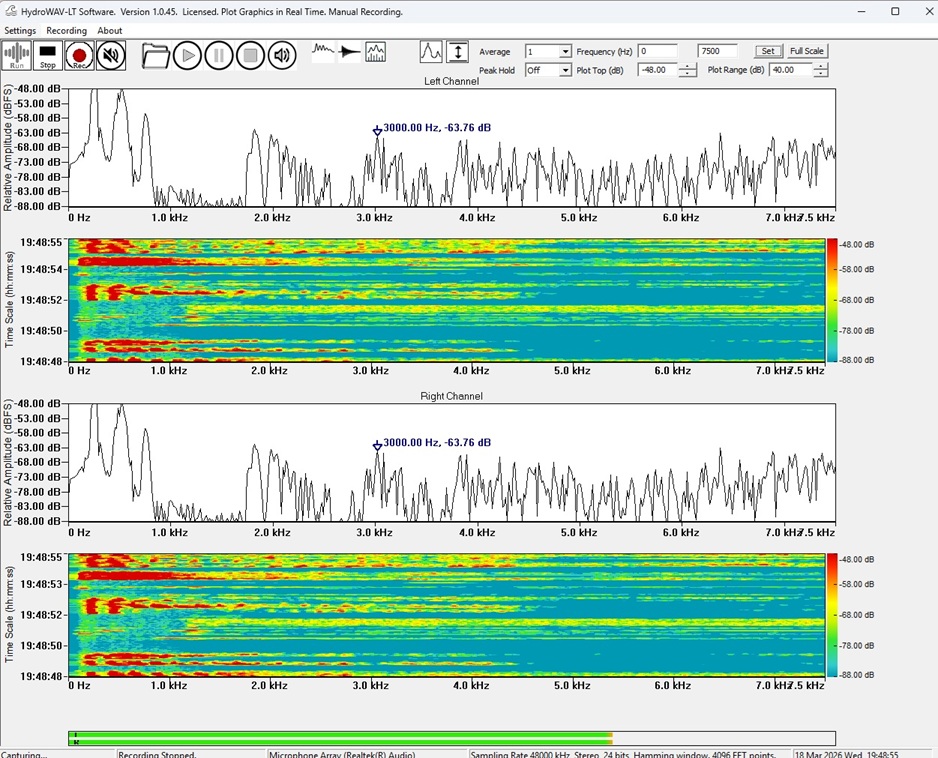Toggle the muted speaker monitor icon

[x=111, y=56]
